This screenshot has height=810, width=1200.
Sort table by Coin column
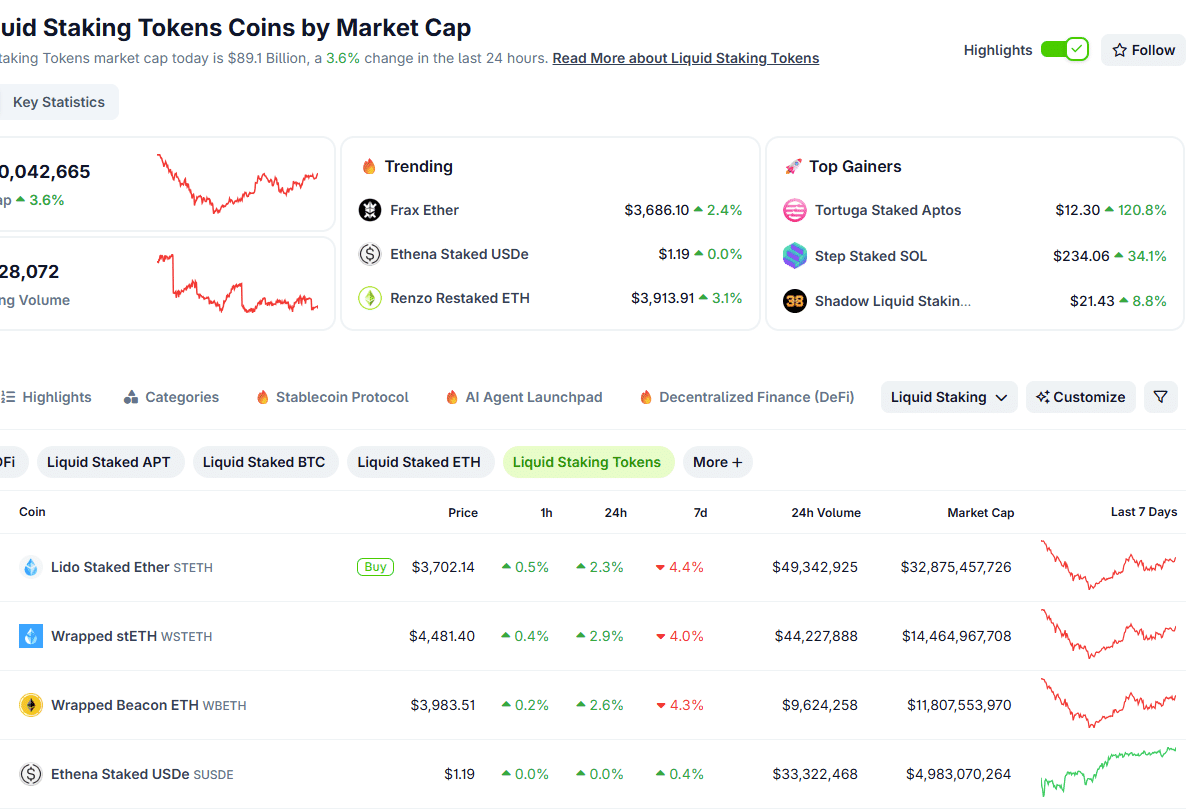(32, 512)
